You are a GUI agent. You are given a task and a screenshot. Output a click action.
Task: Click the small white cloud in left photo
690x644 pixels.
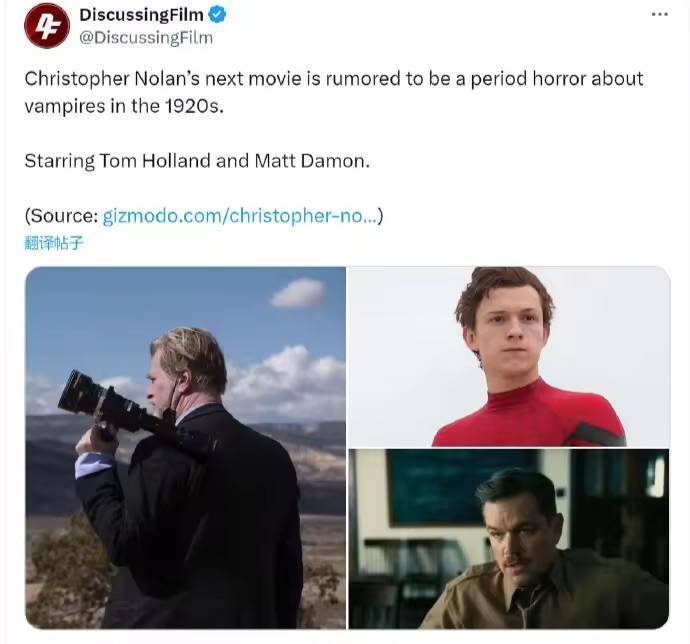coord(298,293)
